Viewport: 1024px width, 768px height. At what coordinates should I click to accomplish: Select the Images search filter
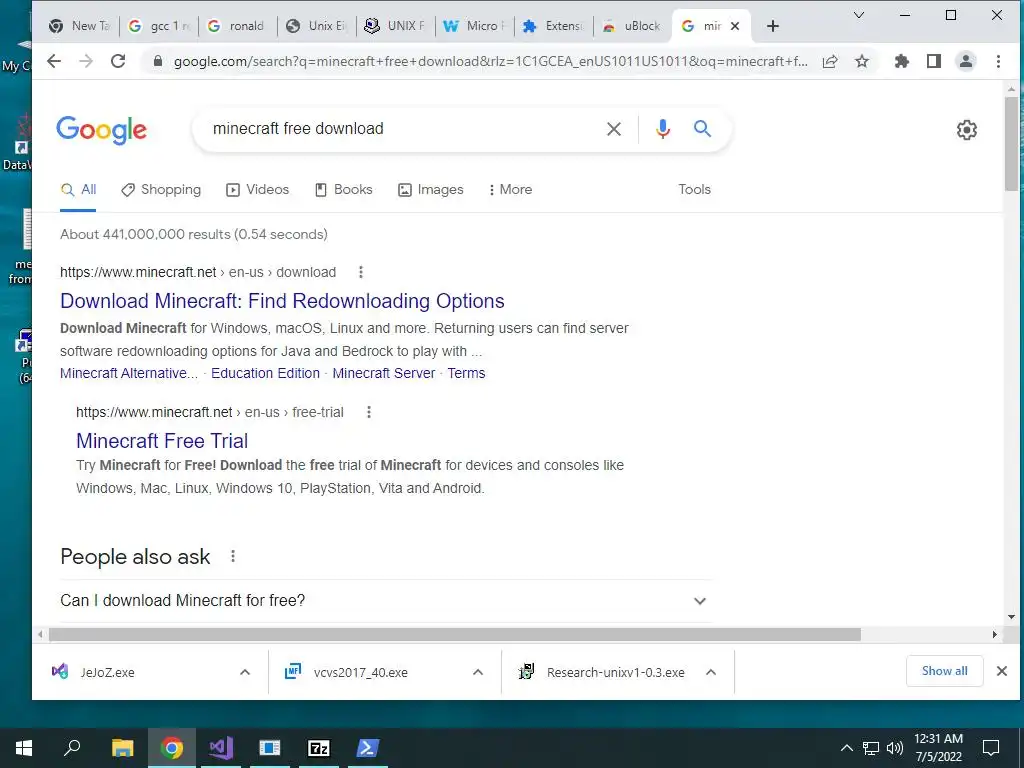[430, 189]
